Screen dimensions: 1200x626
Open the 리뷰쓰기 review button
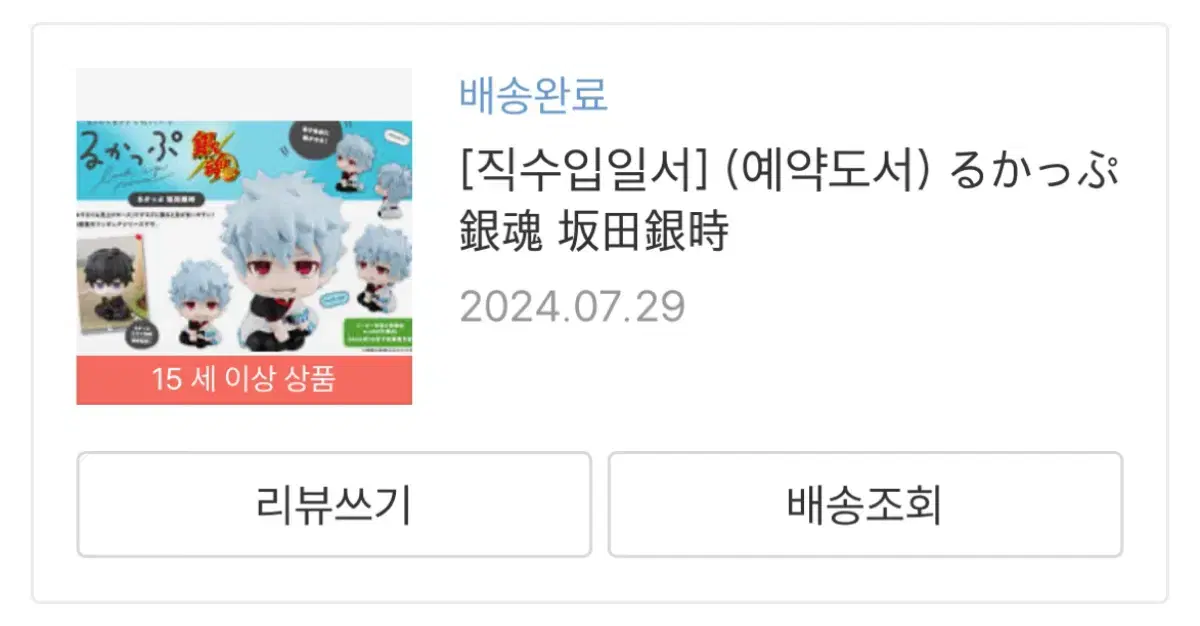click(x=334, y=505)
